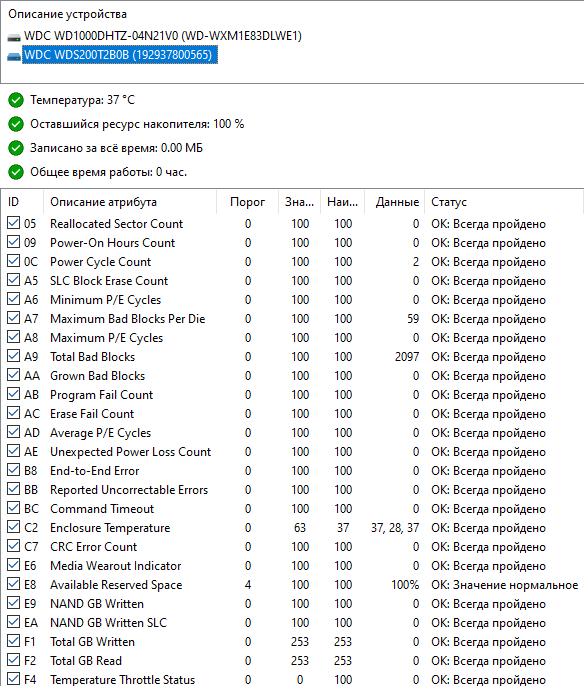Click the green check beside Записано за всё время
584x687 pixels.
(16, 148)
